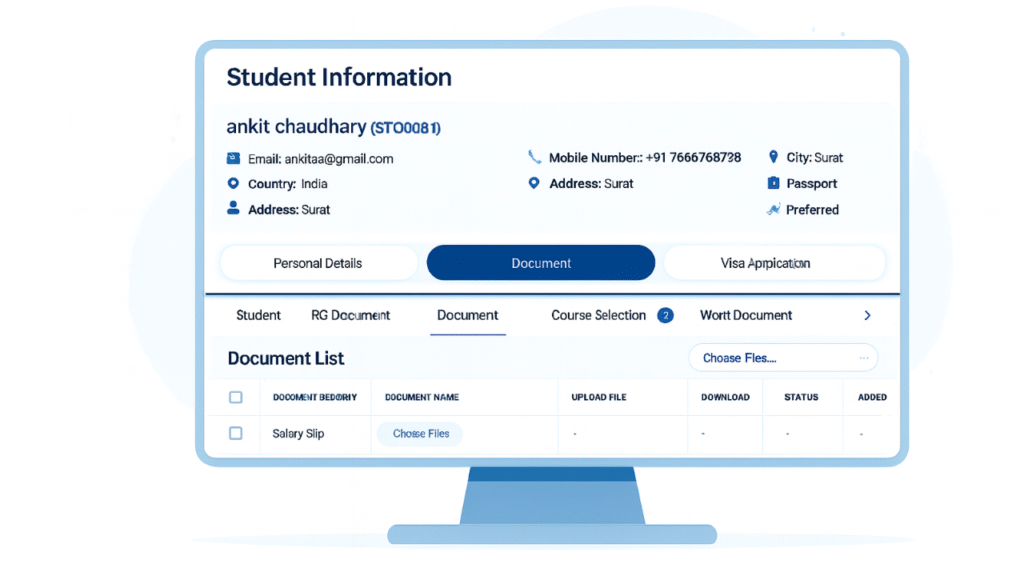Open the RG Document sub-tab
Image resolution: width=1024 pixels, height=576 pixels.
350,315
